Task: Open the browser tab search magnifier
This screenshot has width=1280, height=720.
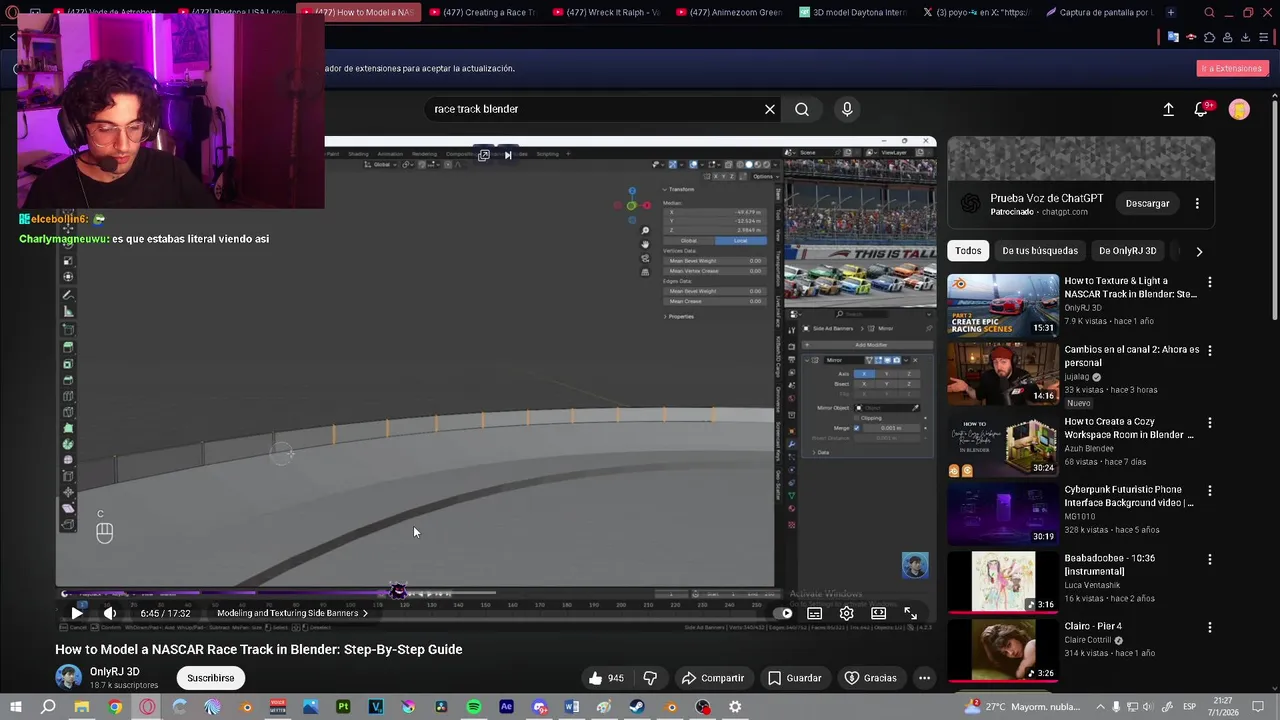Action: click(x=1209, y=13)
